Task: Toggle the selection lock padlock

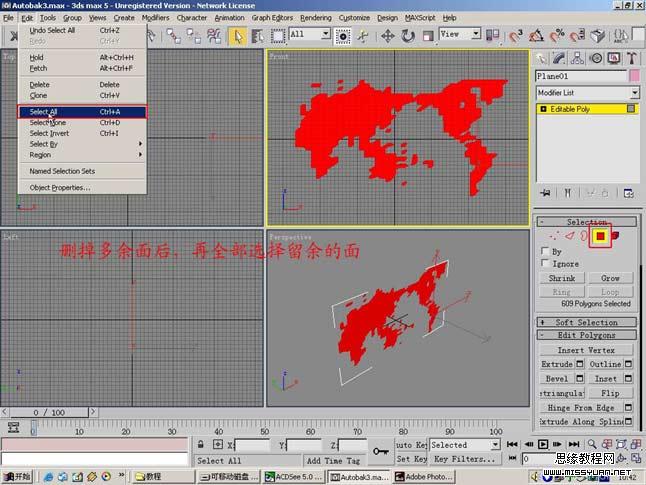Action: (203, 445)
